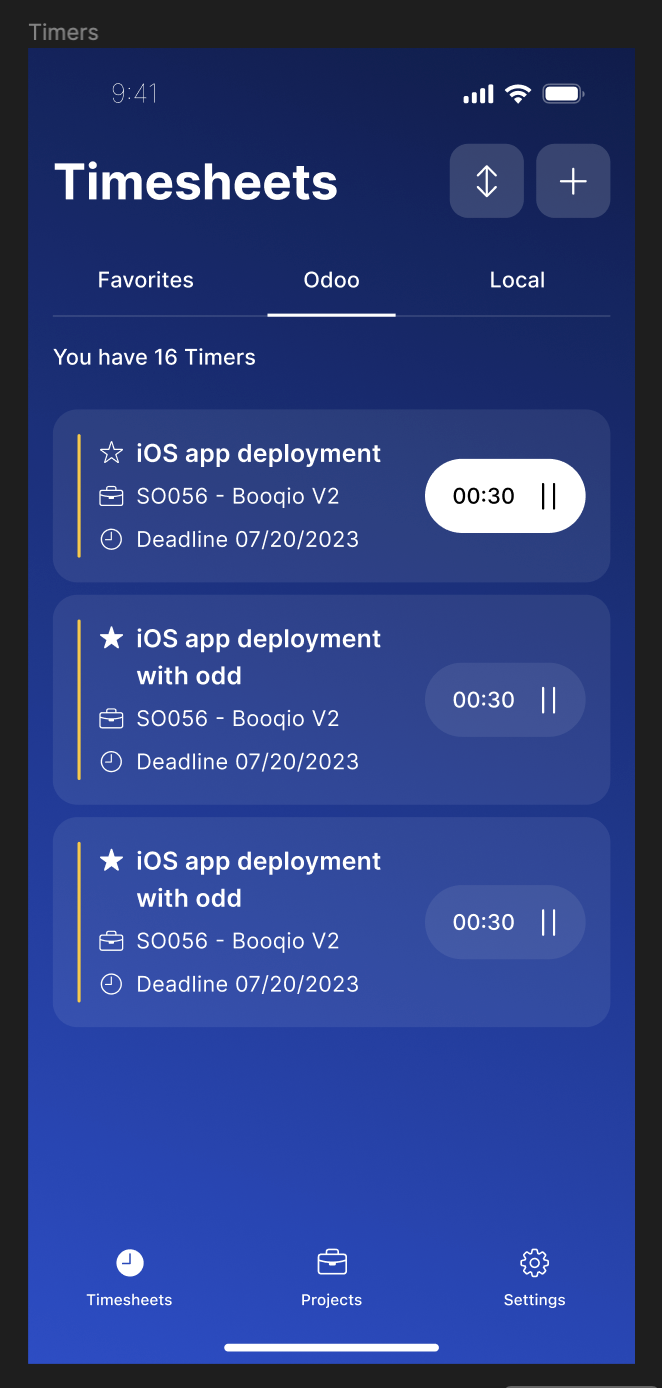Click the deadline clock icon on the second card
This screenshot has height=1388, width=662.
click(x=111, y=761)
